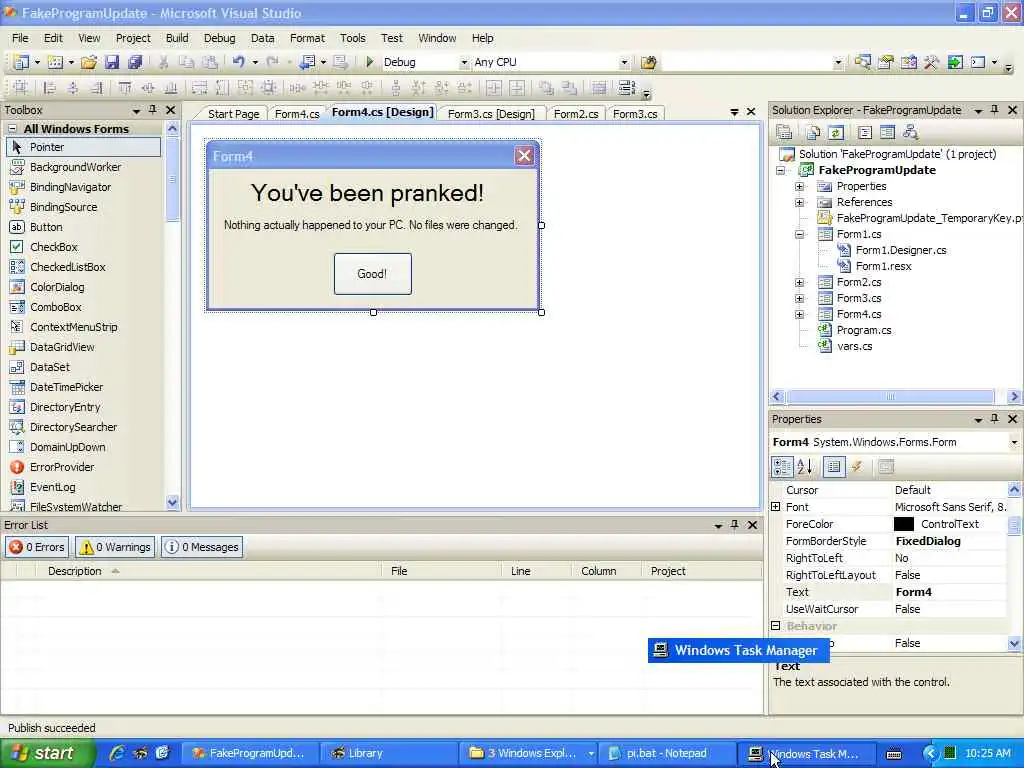Click View Code icon in Solution Explorer

coord(865,133)
